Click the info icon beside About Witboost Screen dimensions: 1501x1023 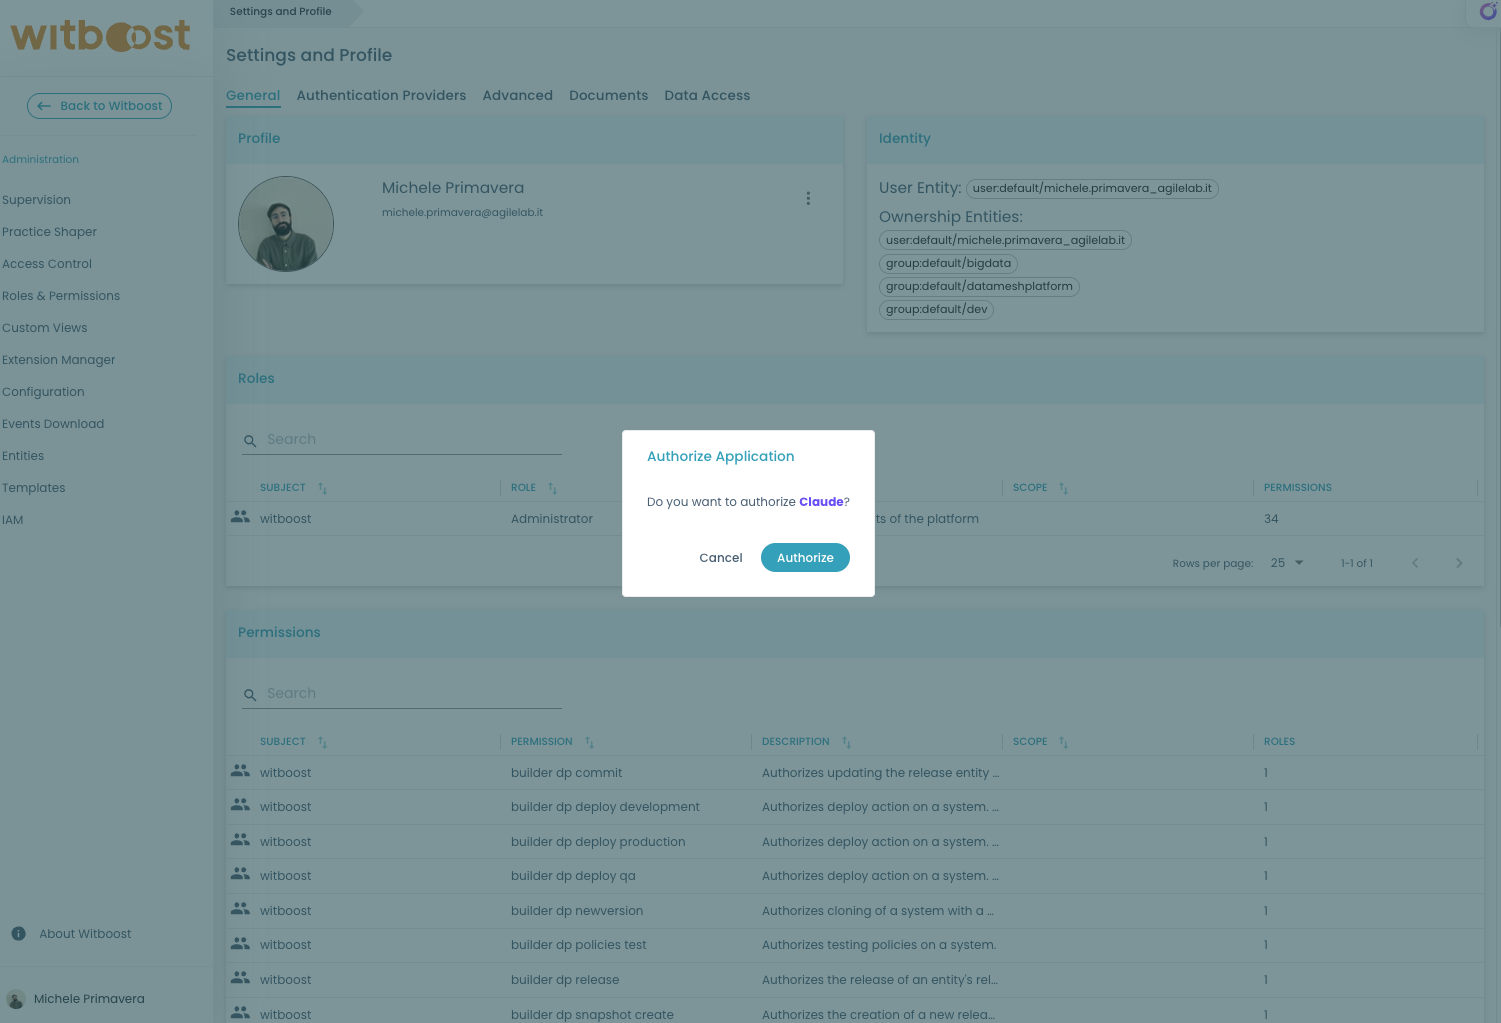tap(18, 933)
